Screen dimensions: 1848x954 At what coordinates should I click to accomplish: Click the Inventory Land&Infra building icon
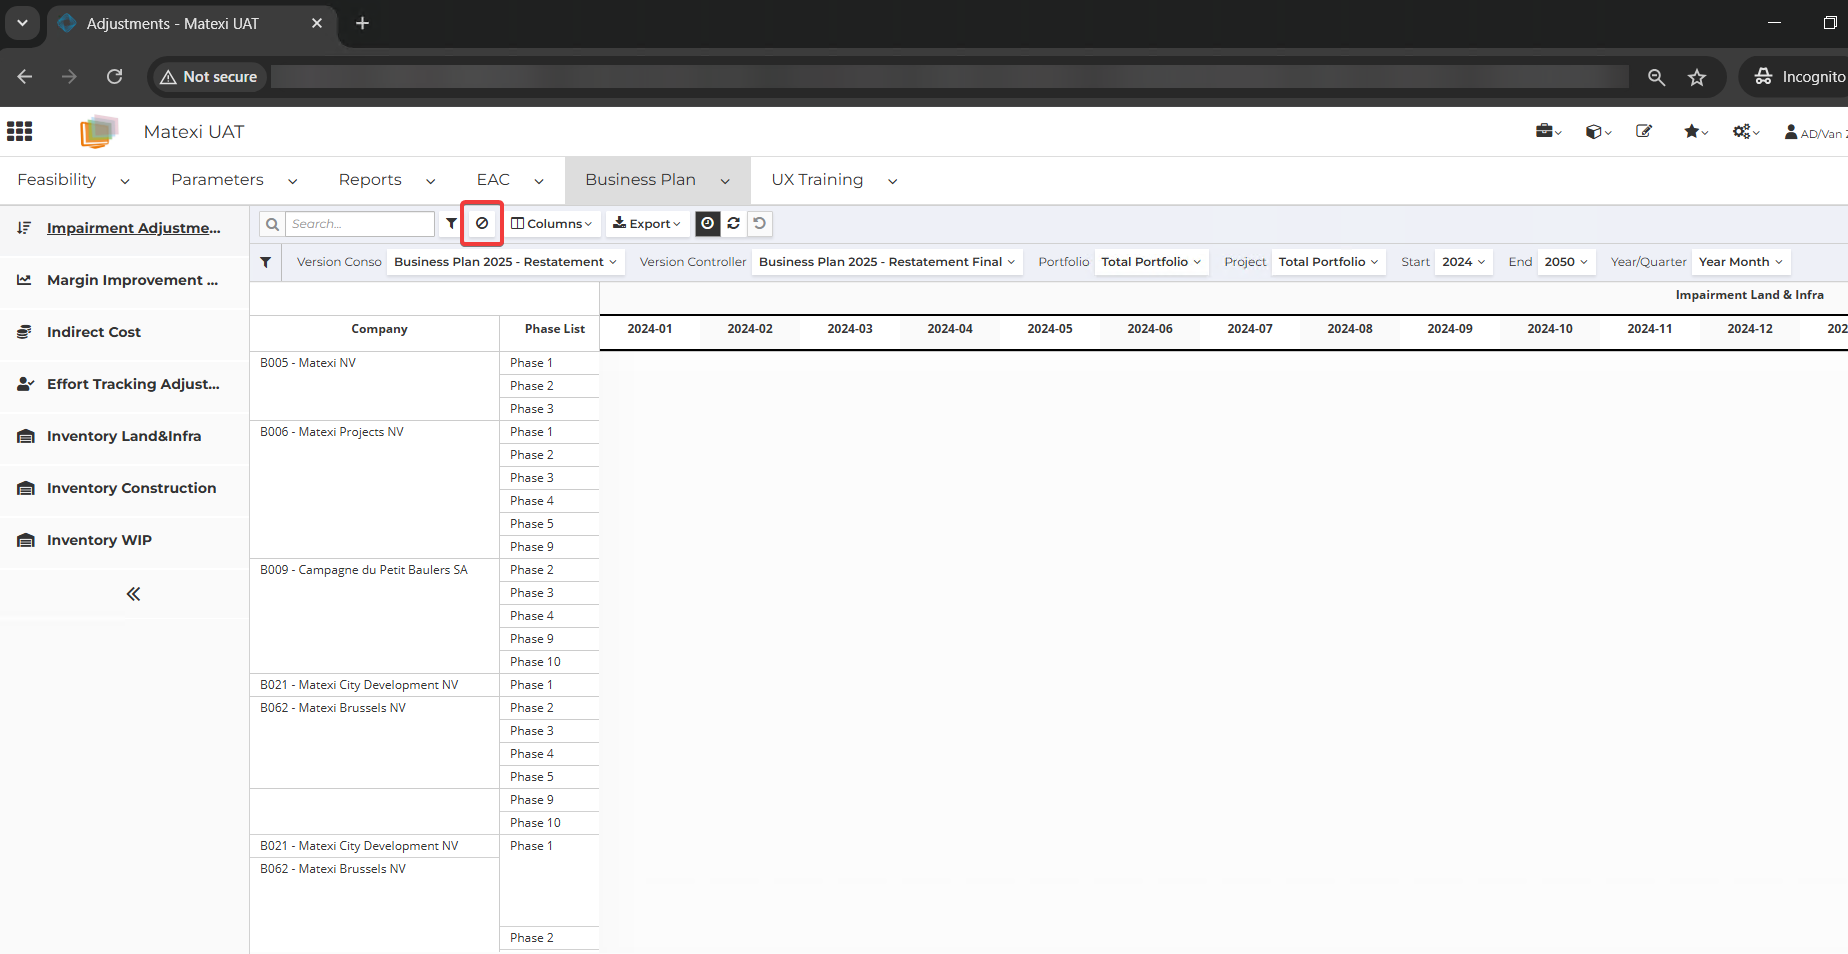pyautogui.click(x=26, y=436)
